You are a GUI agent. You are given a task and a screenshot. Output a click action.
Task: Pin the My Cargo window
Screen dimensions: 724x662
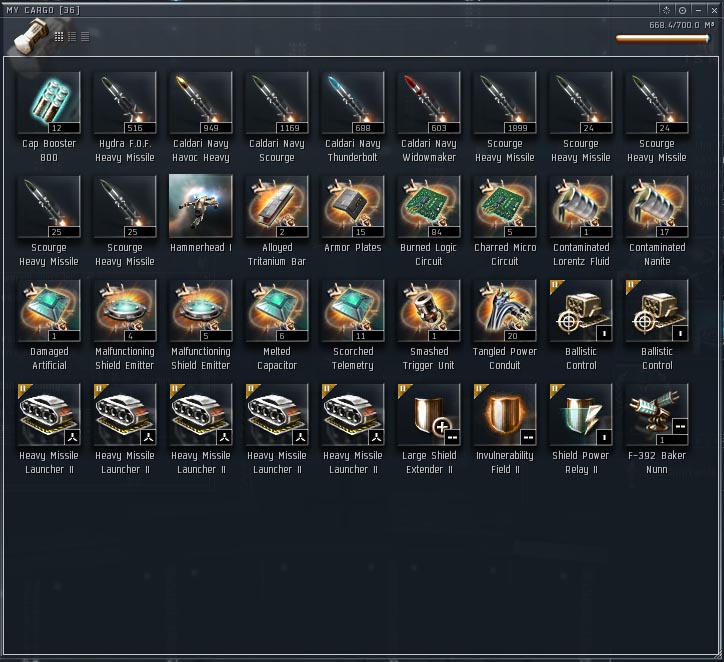point(682,10)
